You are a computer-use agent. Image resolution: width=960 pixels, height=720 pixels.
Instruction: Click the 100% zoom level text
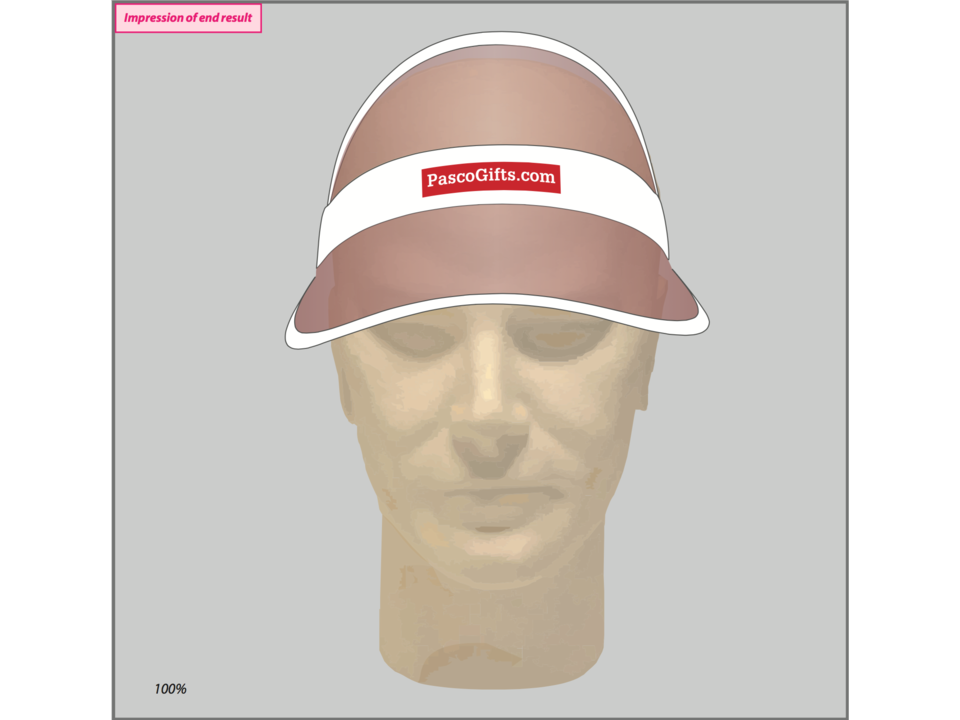170,688
